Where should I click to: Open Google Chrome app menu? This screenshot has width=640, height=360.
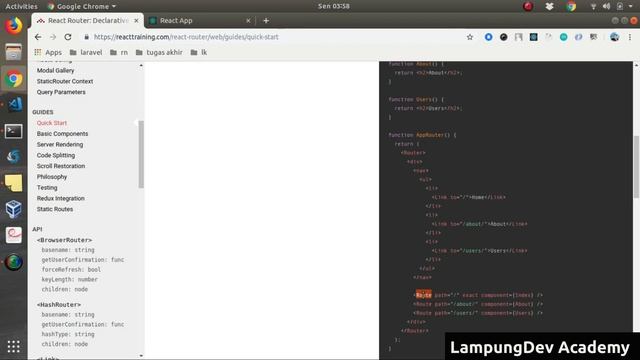click(x=82, y=6)
